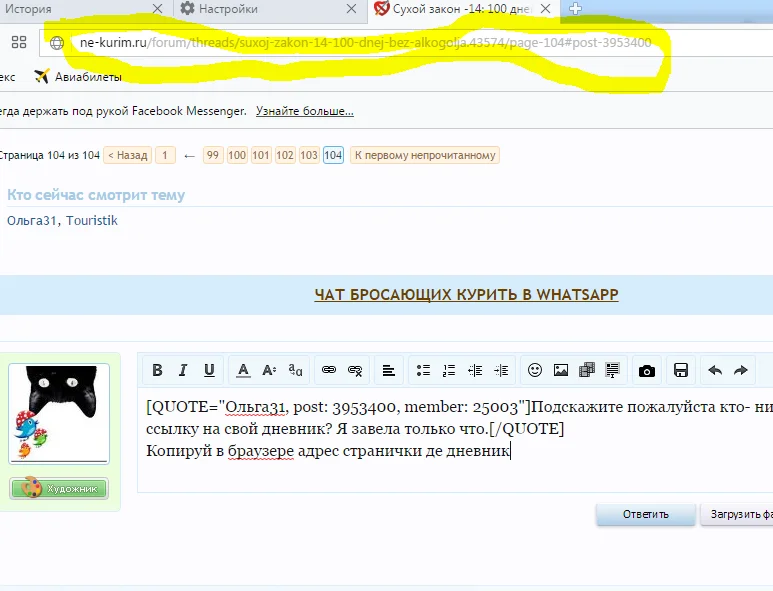This screenshot has height=591, width=773.
Task: Open text alignment options
Action: coord(388,370)
